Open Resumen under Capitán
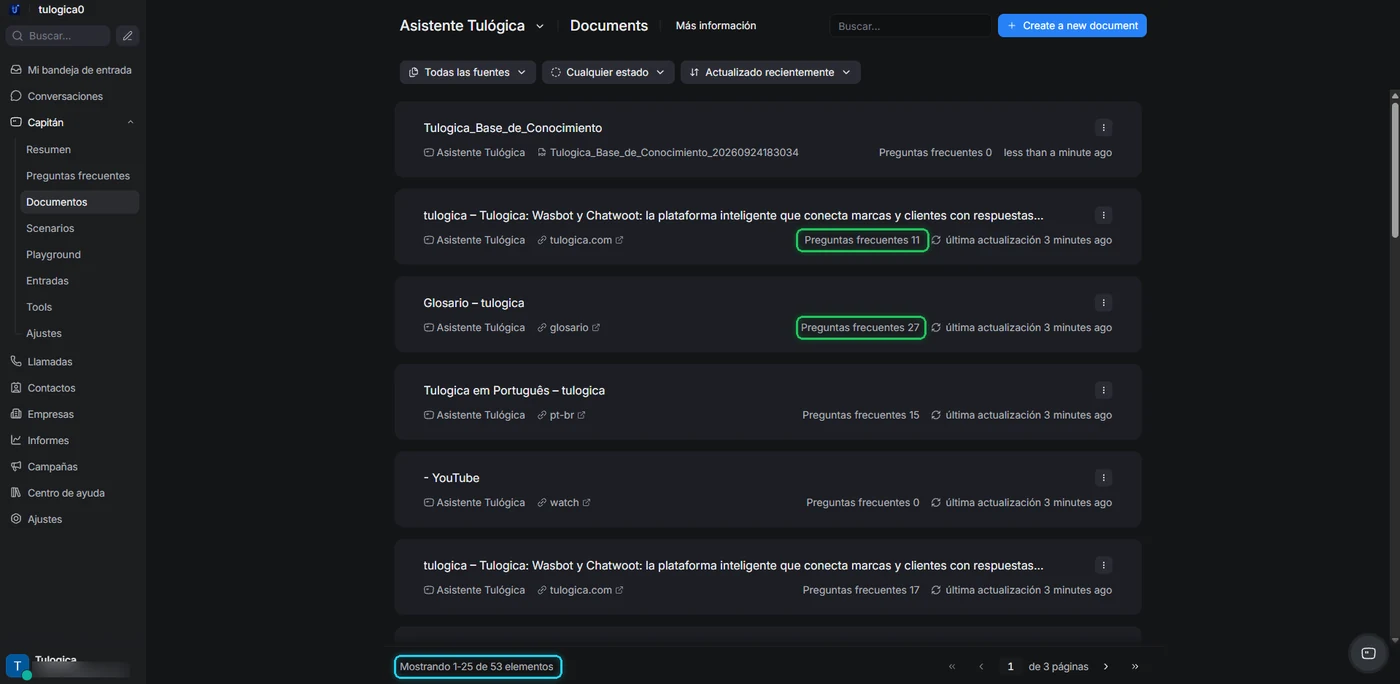Image resolution: width=1400 pixels, height=684 pixels. [x=48, y=149]
